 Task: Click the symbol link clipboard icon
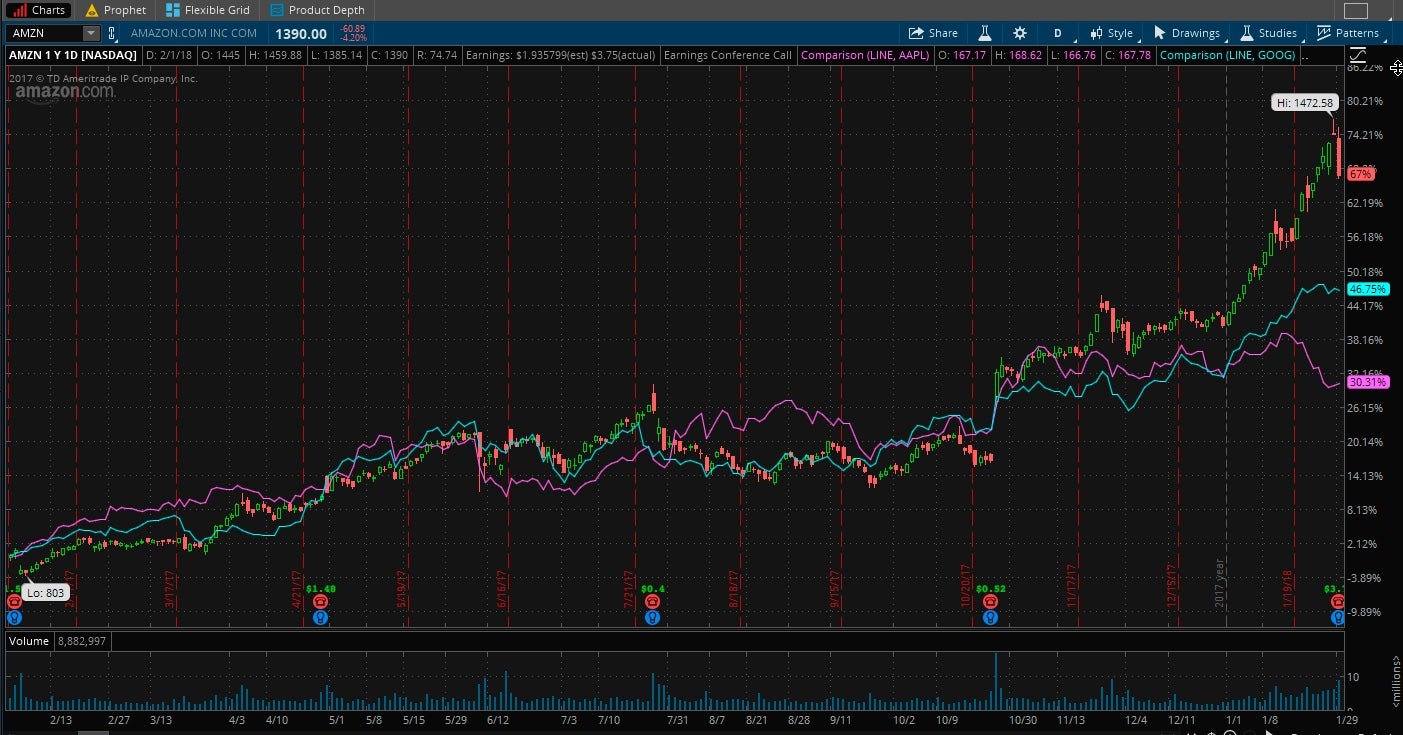[112, 33]
